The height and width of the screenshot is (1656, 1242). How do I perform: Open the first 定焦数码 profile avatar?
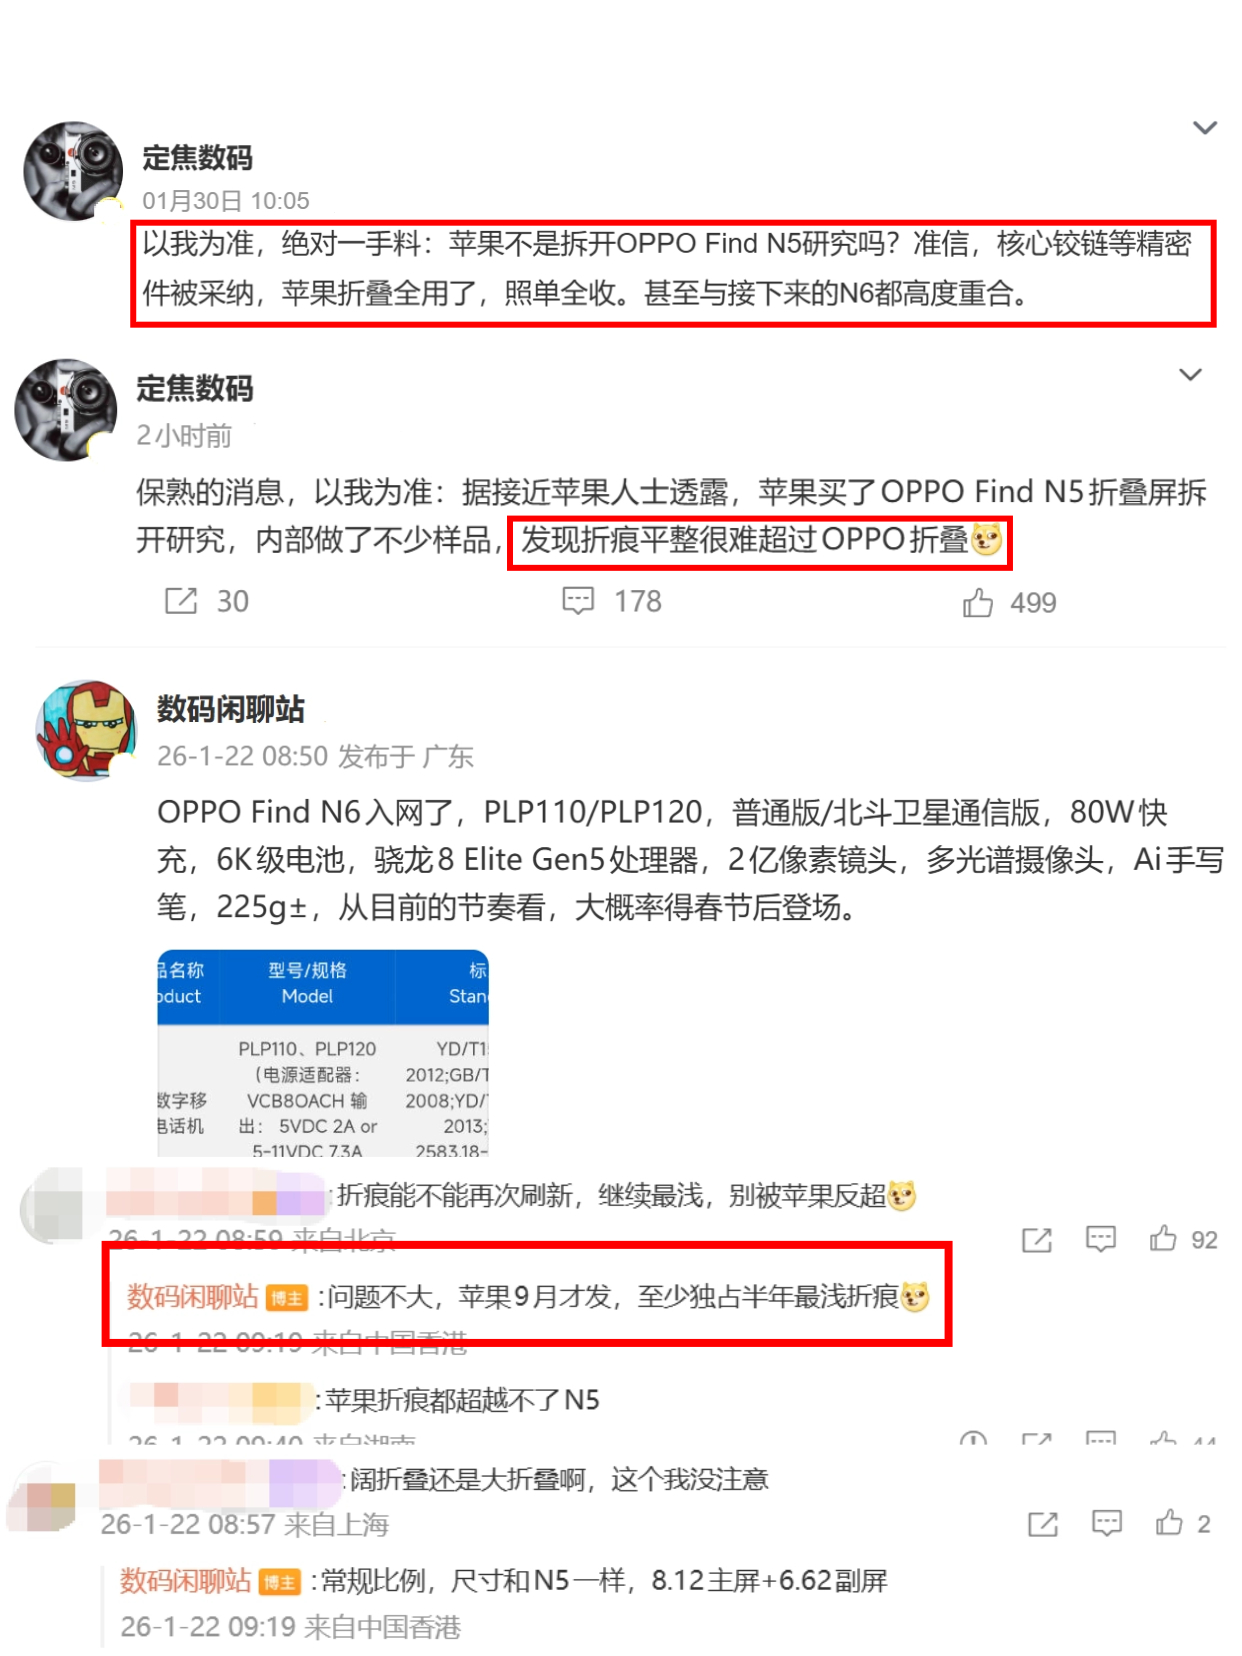[73, 171]
